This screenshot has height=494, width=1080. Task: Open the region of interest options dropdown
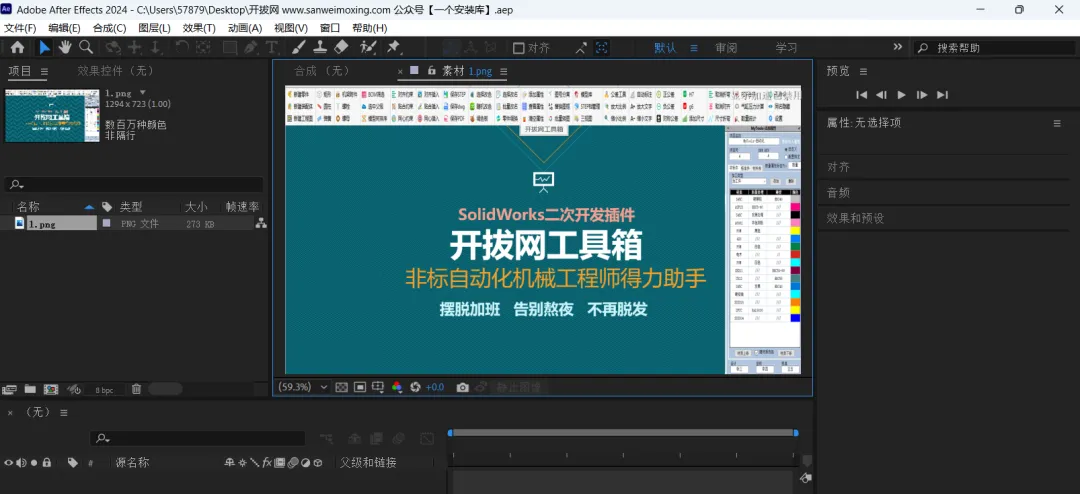point(378,387)
